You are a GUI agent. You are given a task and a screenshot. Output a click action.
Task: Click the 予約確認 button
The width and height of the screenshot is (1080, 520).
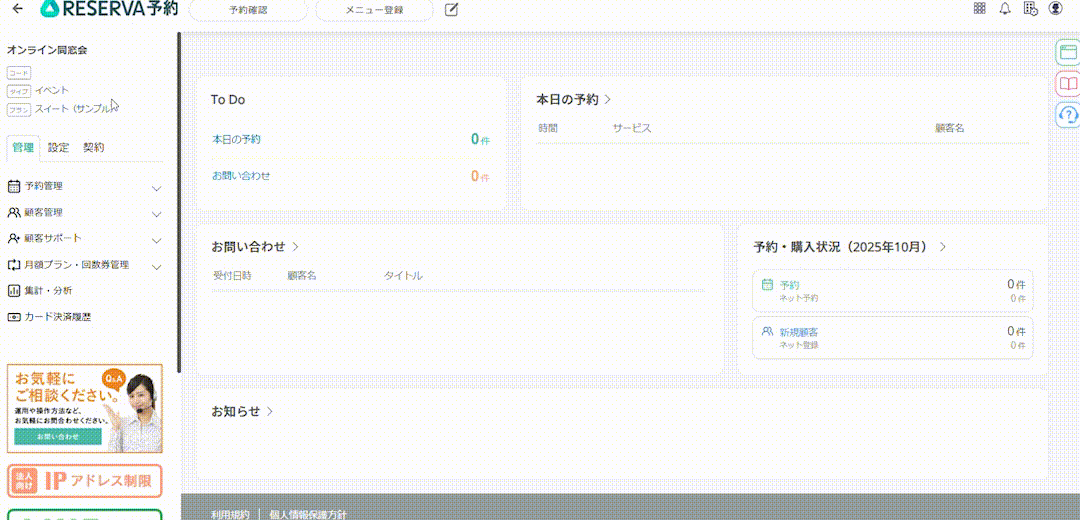tap(248, 10)
